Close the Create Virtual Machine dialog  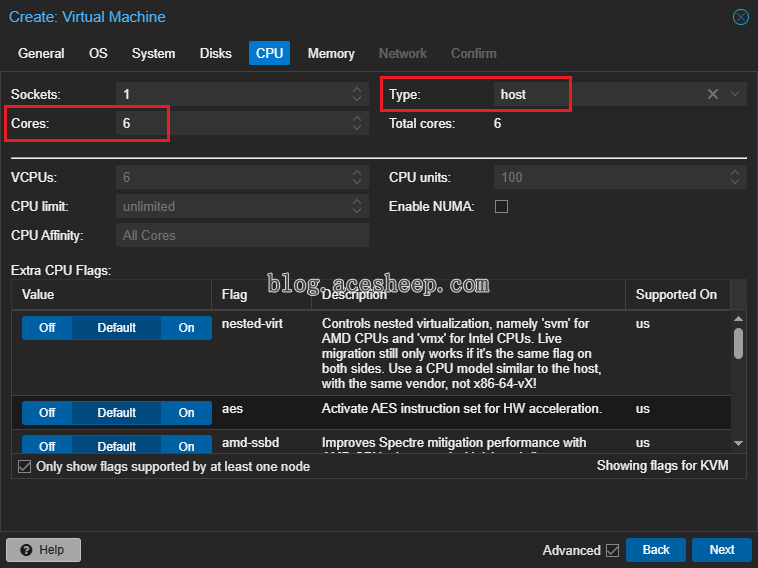coord(740,17)
